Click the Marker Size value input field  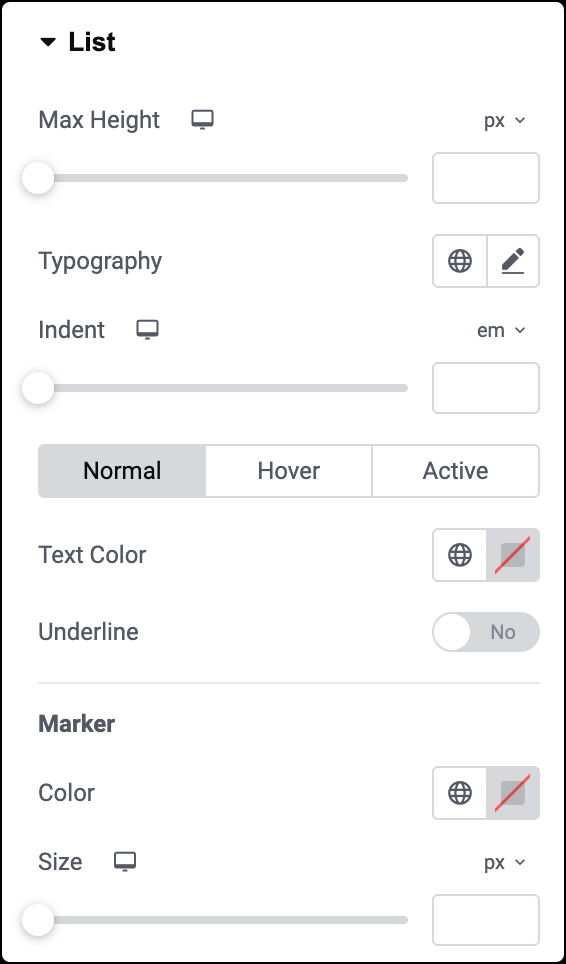point(486,920)
